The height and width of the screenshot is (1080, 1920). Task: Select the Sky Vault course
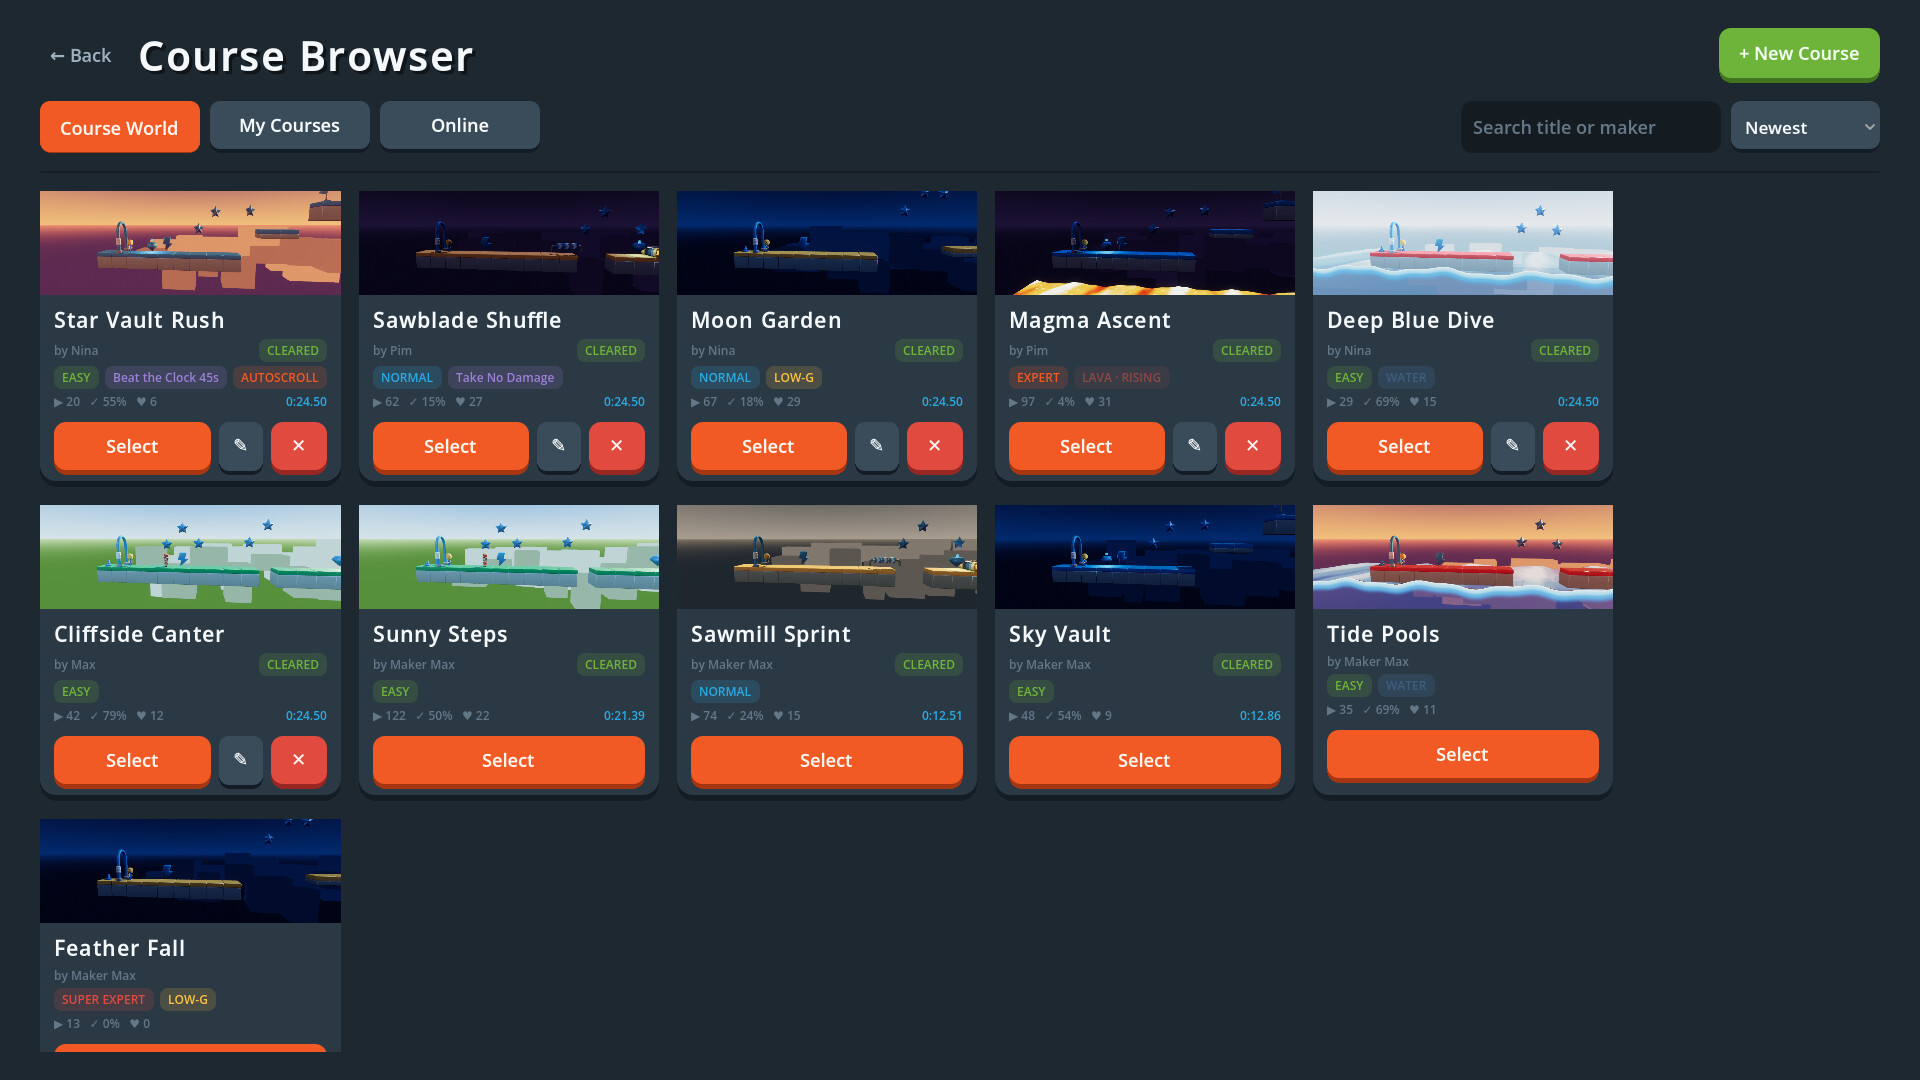point(1144,760)
